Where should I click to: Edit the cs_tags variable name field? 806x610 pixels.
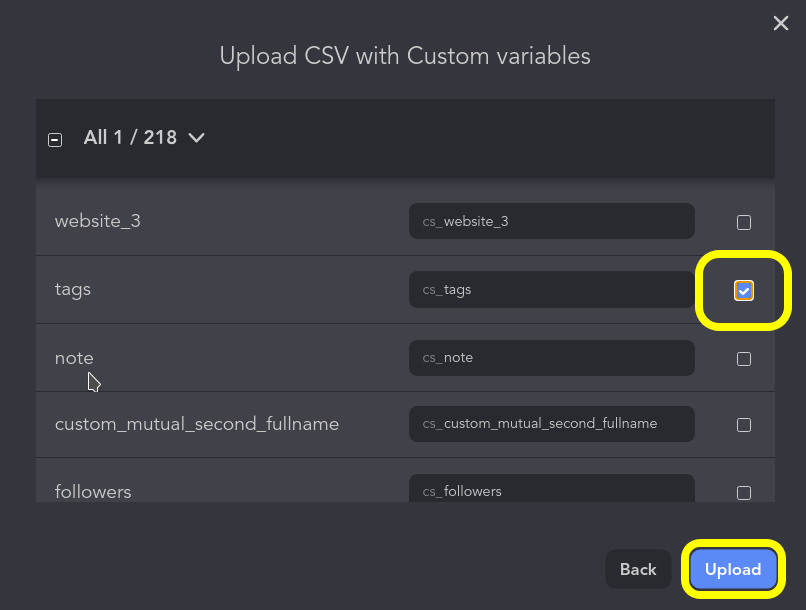click(x=552, y=290)
